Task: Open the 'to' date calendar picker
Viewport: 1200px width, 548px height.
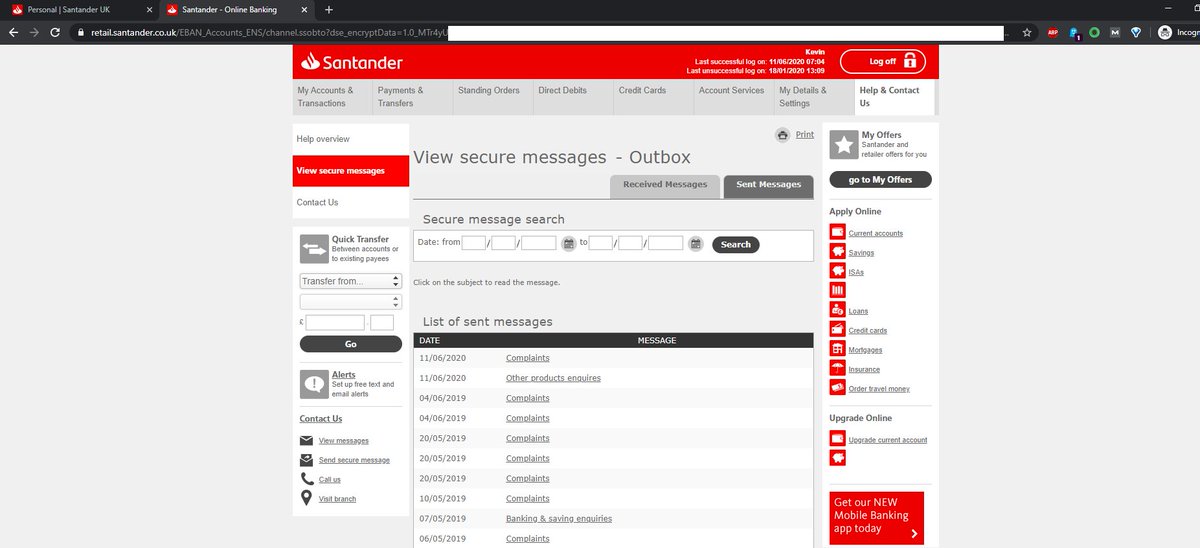Action: [x=696, y=243]
